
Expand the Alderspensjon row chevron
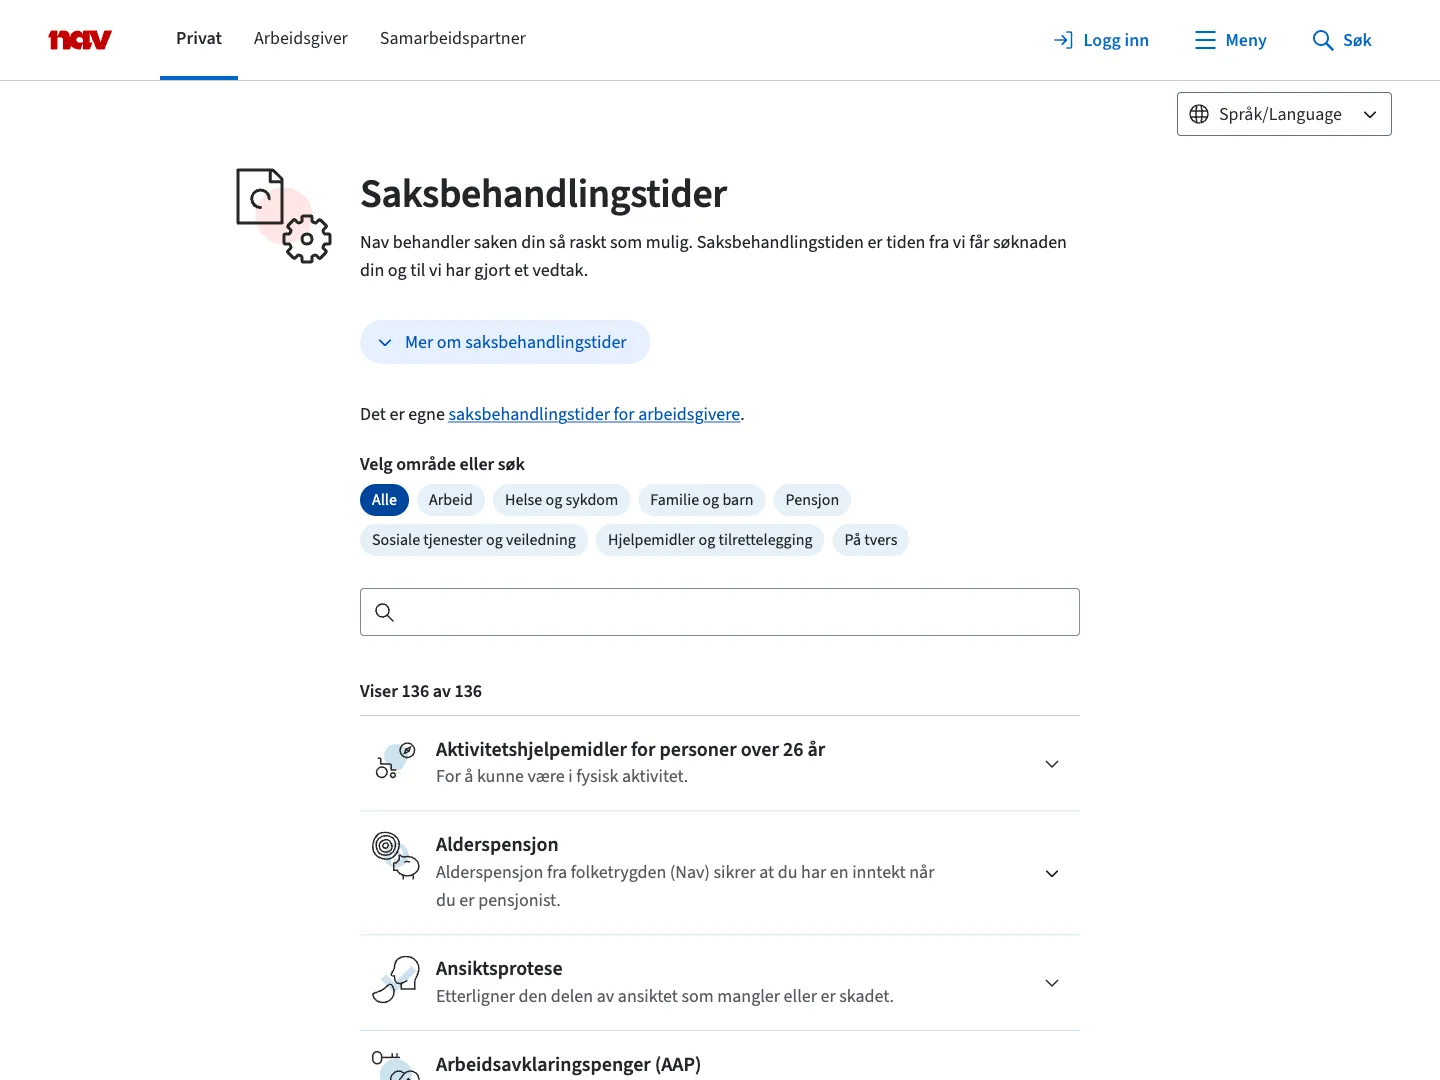coord(1052,873)
